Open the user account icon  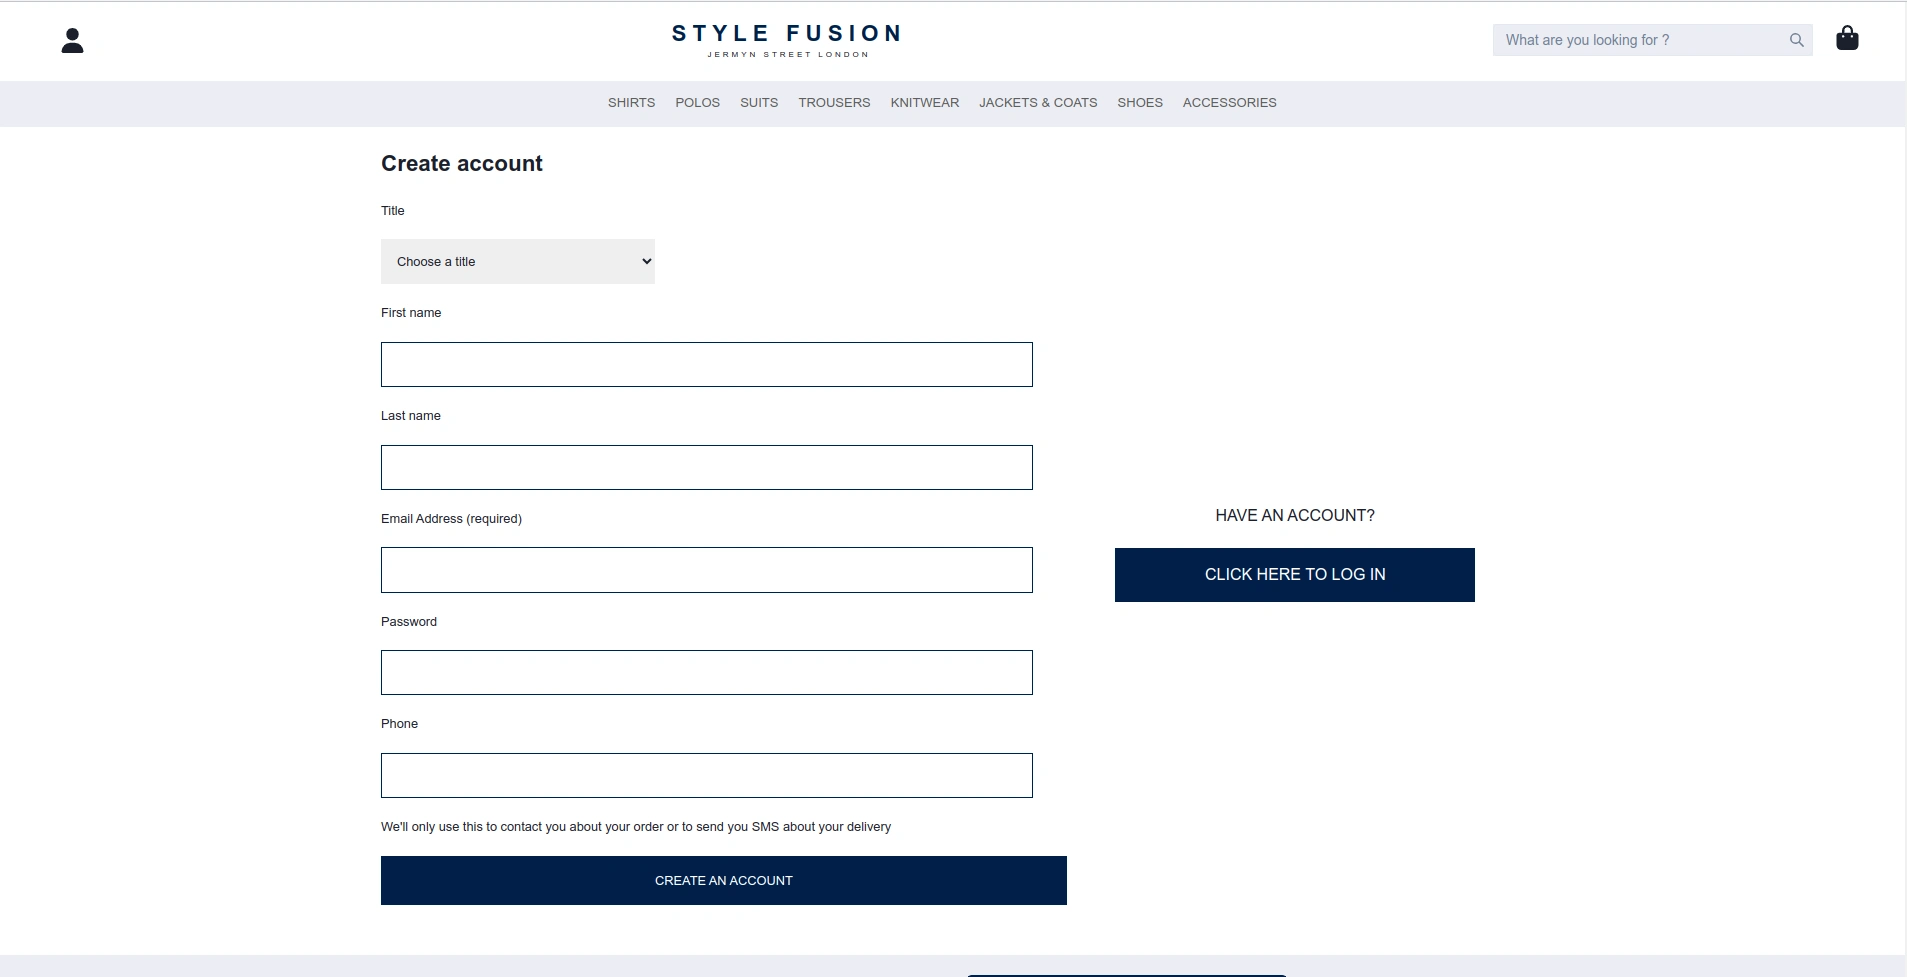[72, 40]
